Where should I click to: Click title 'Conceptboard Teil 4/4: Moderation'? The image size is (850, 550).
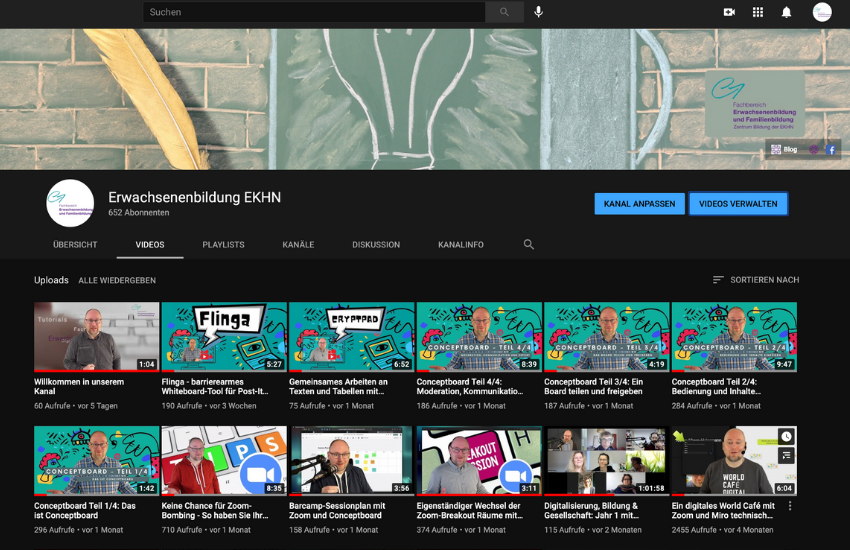(x=470, y=386)
